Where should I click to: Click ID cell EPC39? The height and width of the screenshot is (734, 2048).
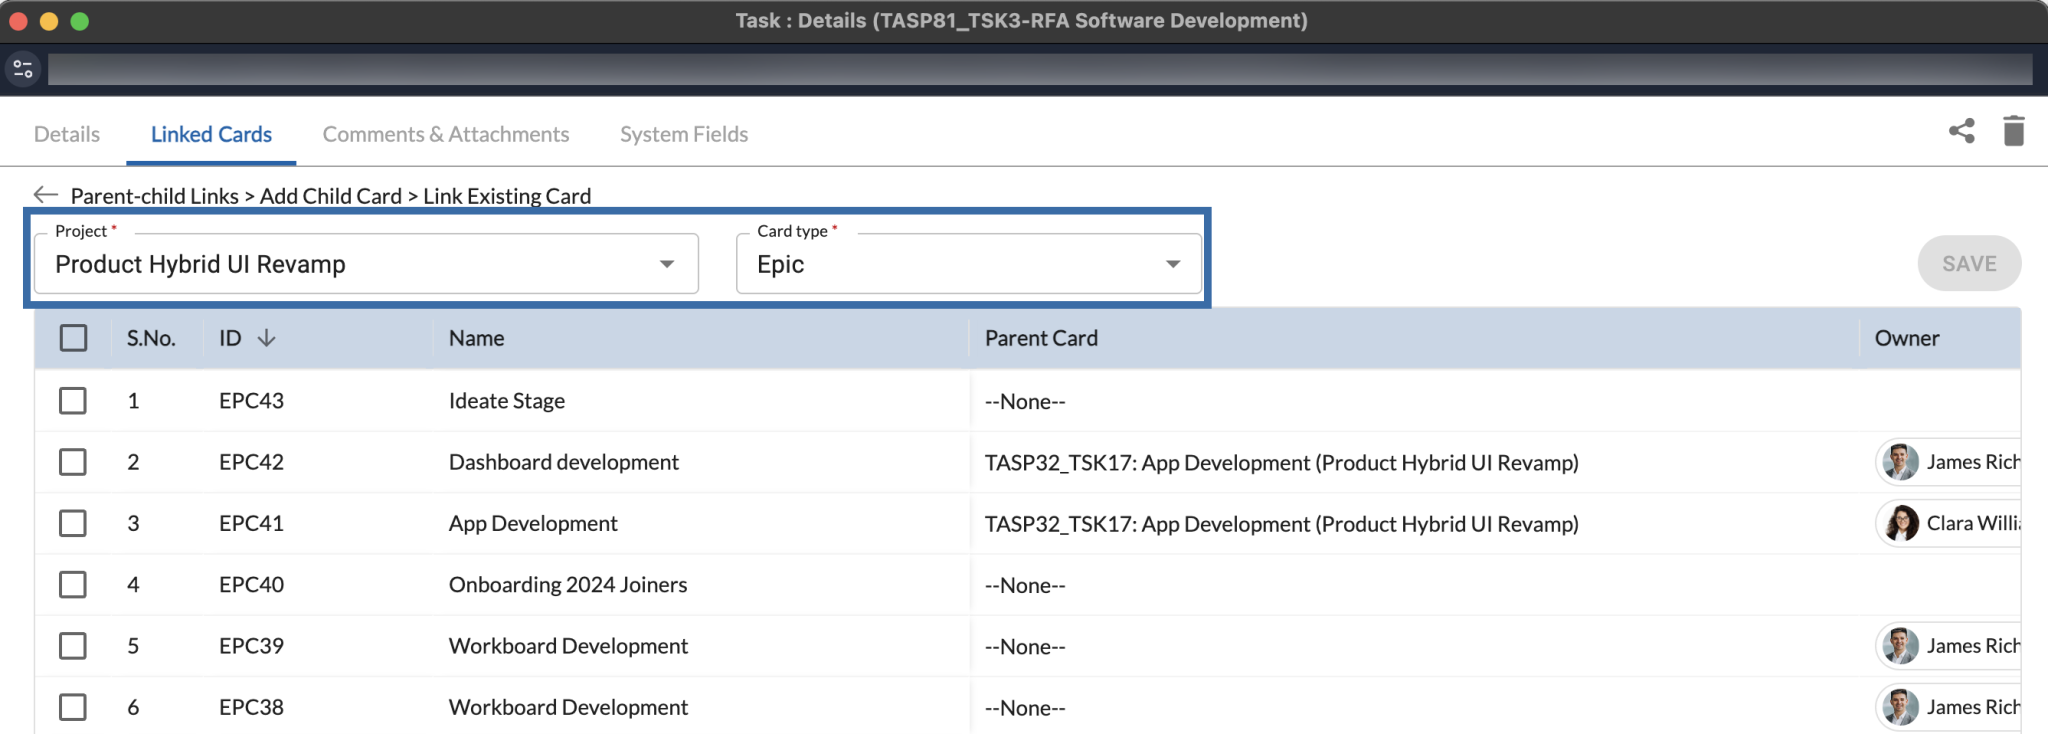(x=252, y=646)
